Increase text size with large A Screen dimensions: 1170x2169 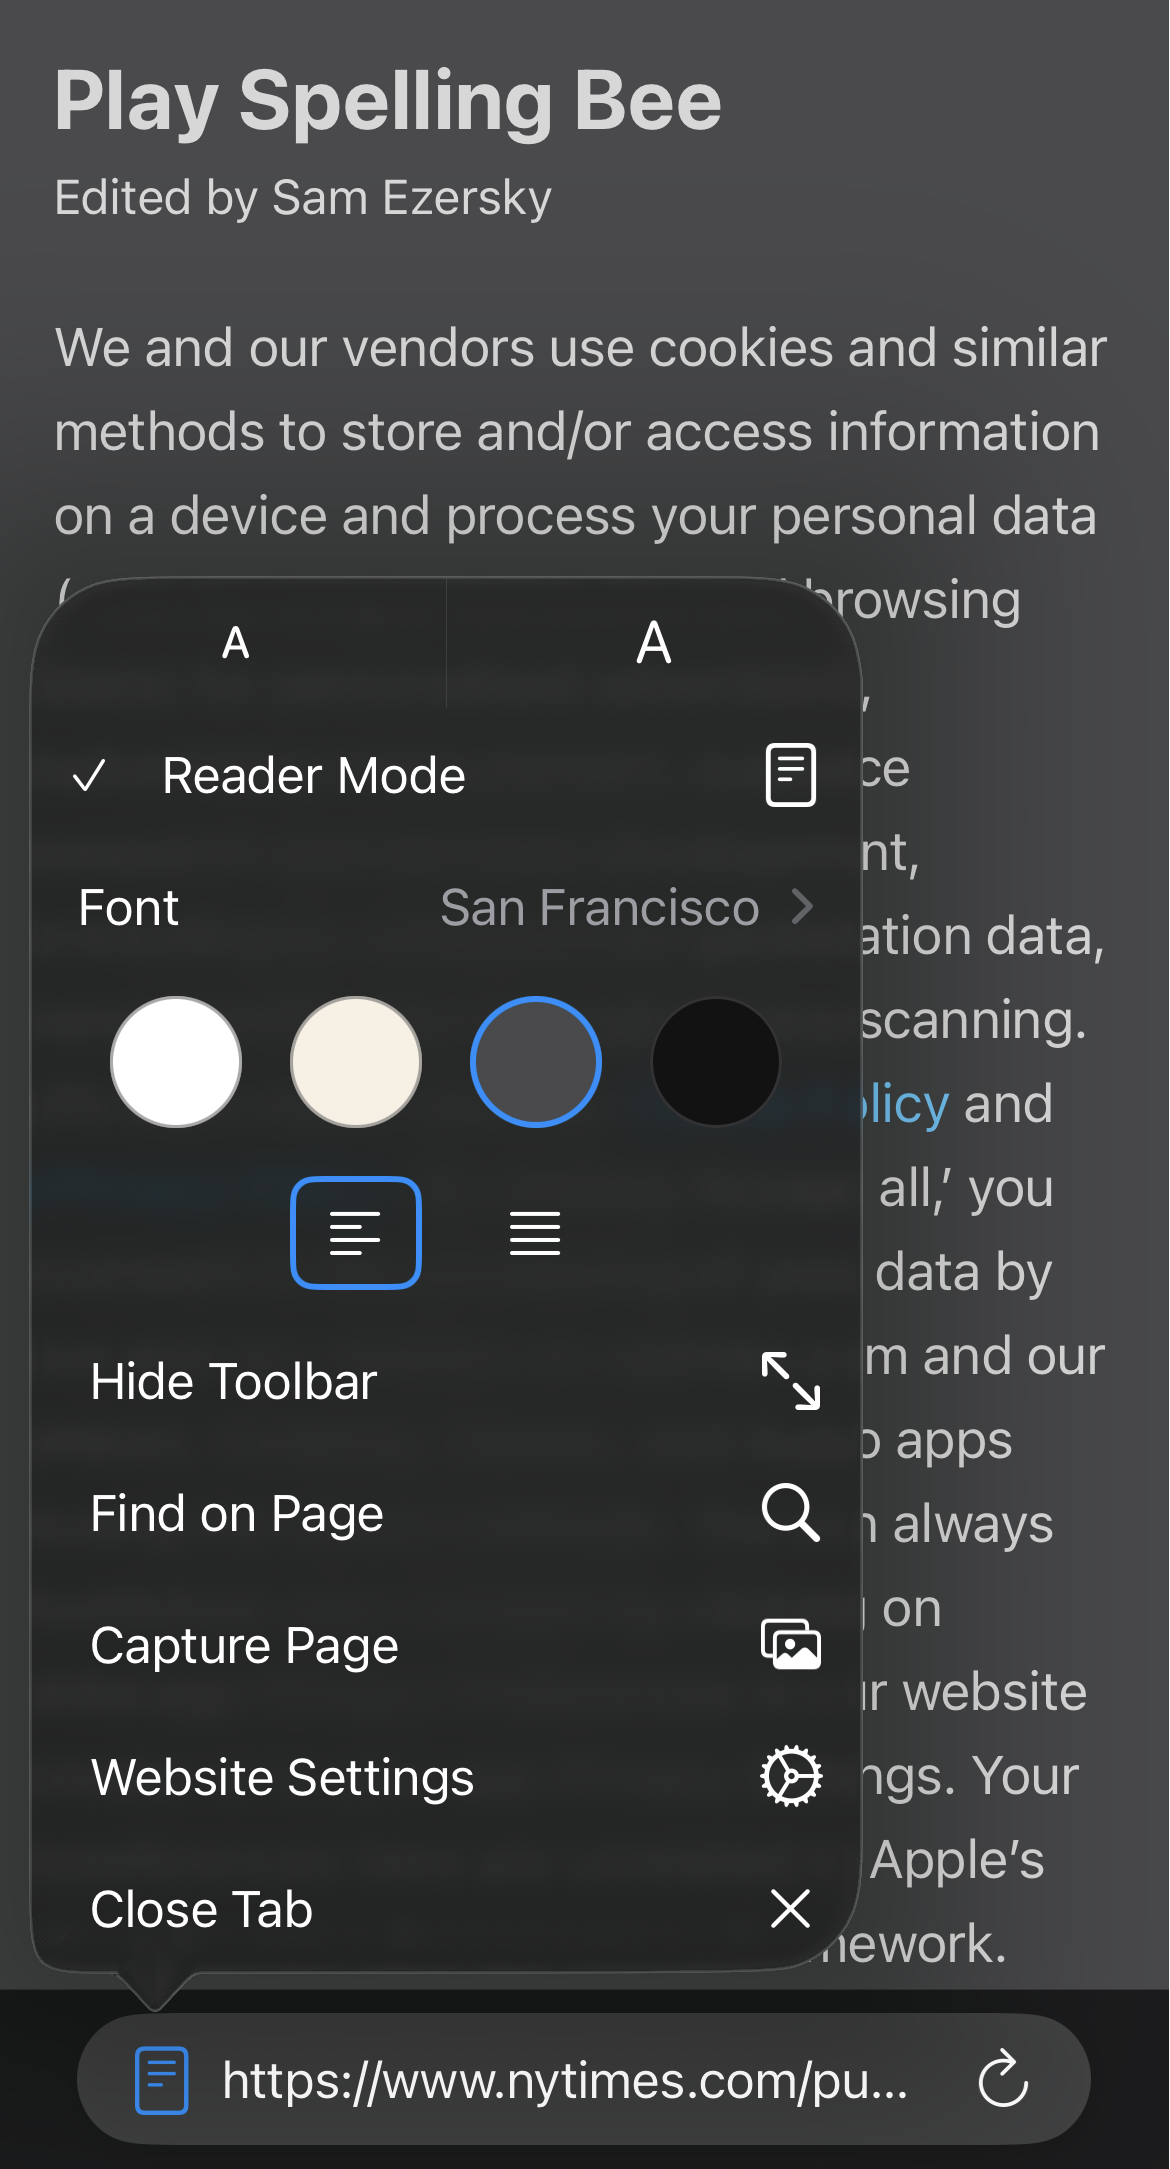(654, 643)
